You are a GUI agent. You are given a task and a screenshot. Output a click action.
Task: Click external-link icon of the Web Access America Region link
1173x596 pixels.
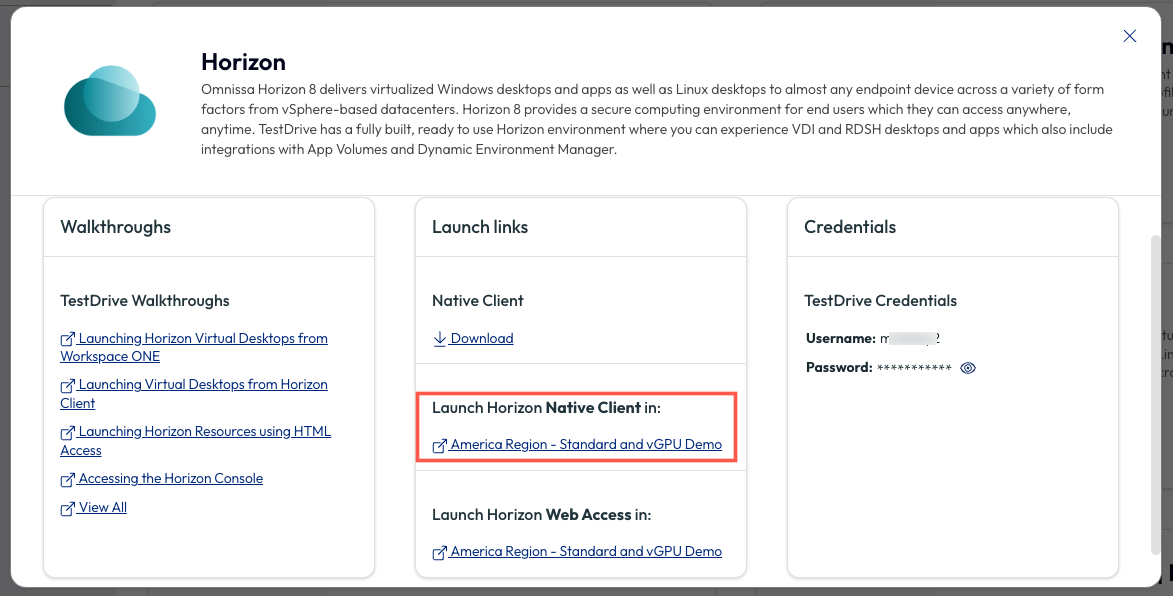click(439, 552)
